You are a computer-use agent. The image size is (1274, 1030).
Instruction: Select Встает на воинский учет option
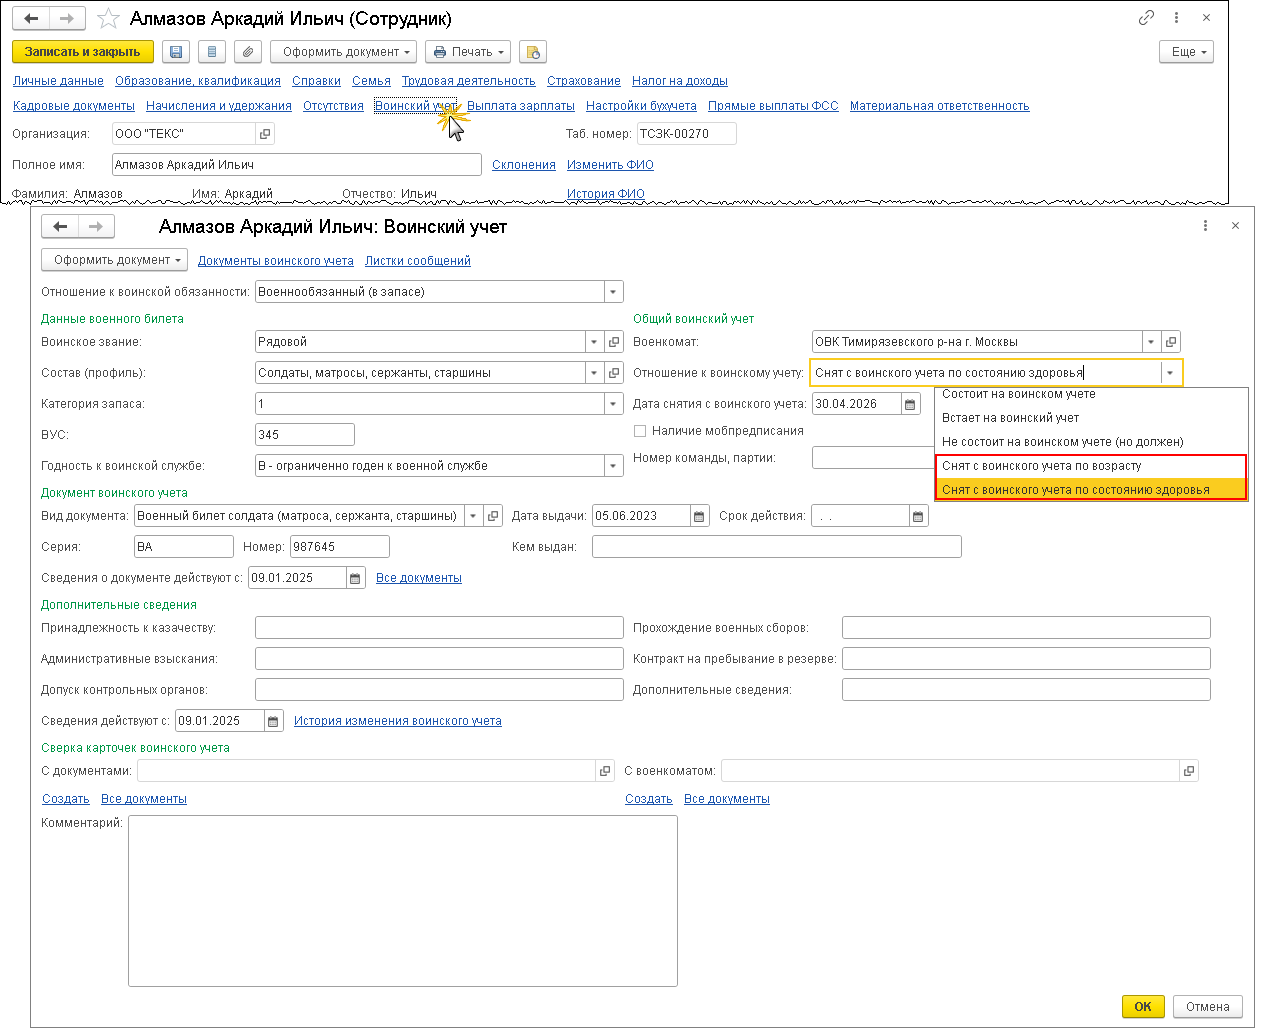click(1091, 418)
